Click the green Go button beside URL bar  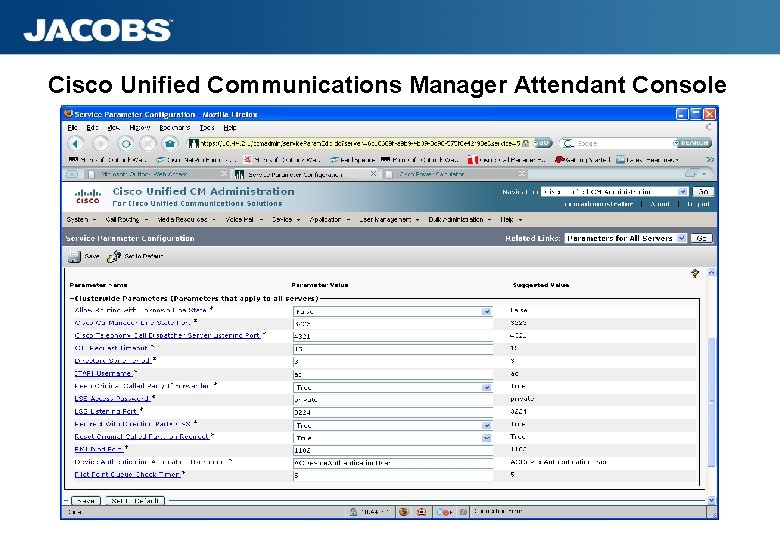542,143
